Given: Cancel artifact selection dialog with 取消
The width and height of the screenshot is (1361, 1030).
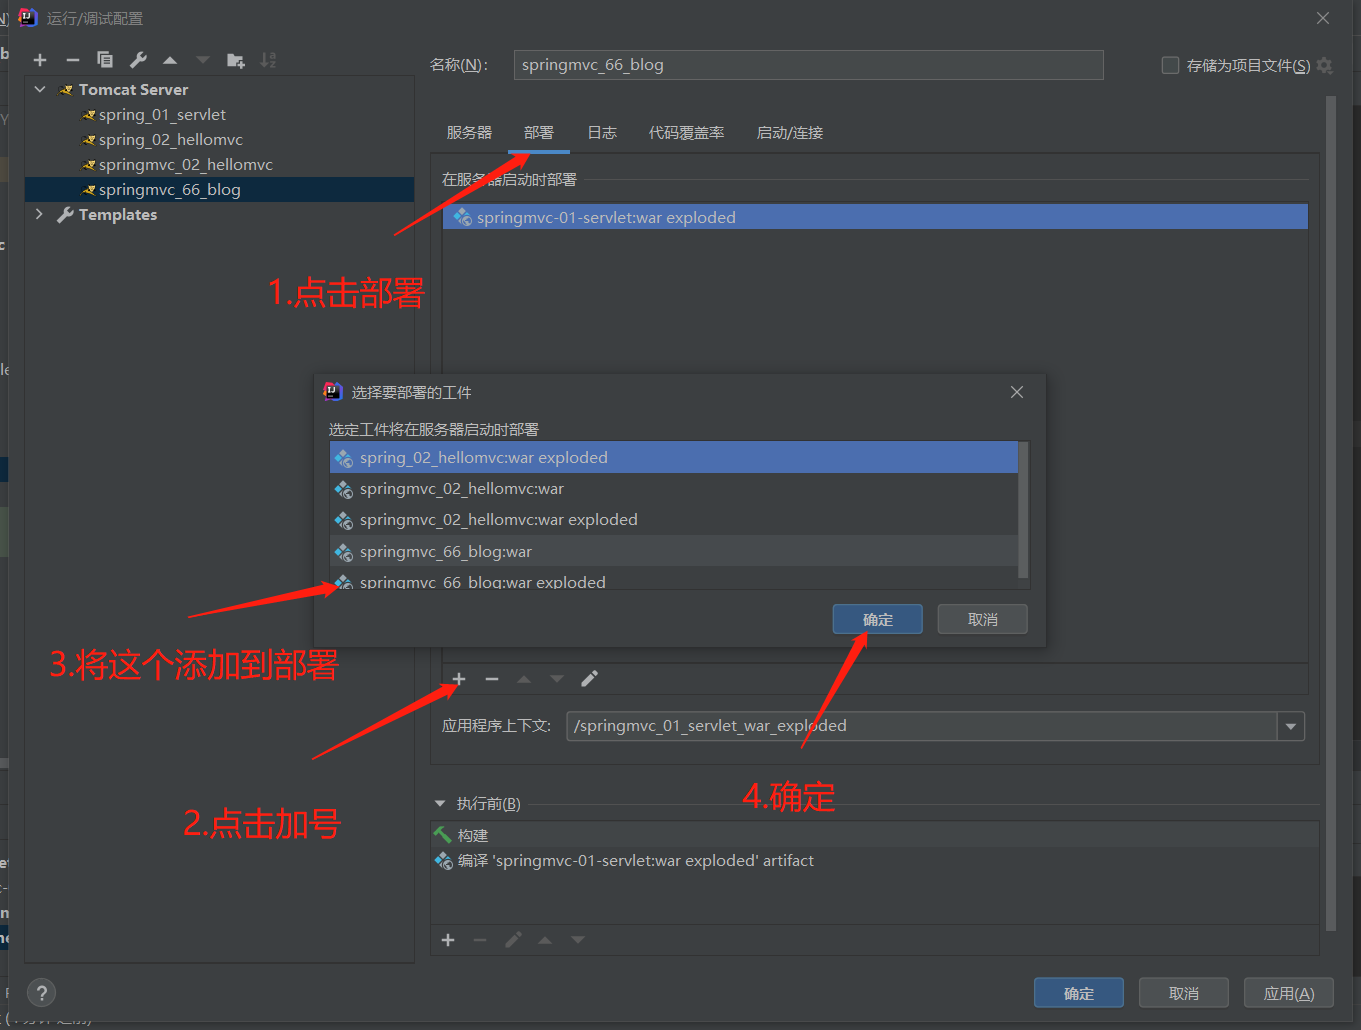Looking at the screenshot, I should (983, 620).
